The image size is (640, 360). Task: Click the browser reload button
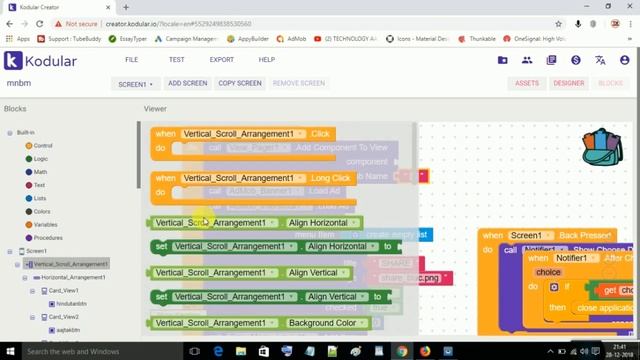pos(40,24)
